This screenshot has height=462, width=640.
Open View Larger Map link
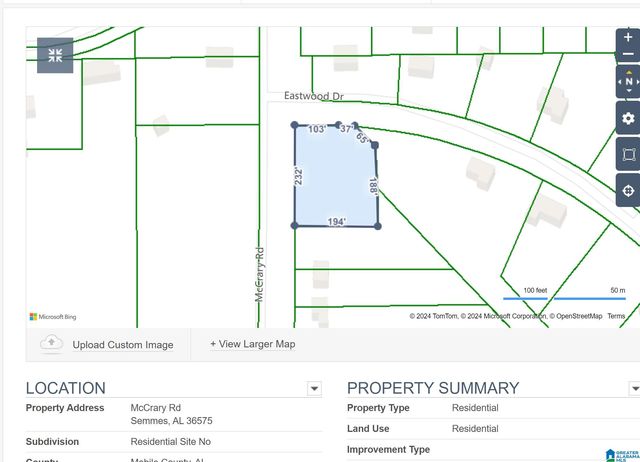click(252, 344)
